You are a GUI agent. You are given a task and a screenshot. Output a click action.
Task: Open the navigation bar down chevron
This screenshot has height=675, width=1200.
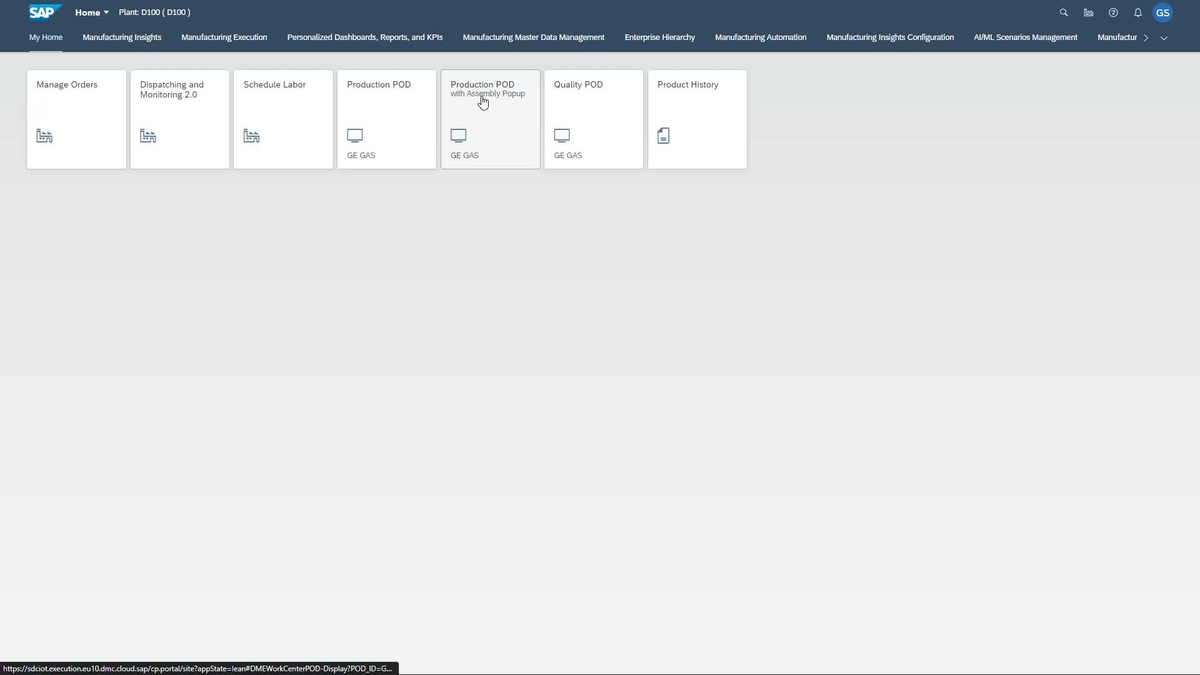[x=1163, y=37]
